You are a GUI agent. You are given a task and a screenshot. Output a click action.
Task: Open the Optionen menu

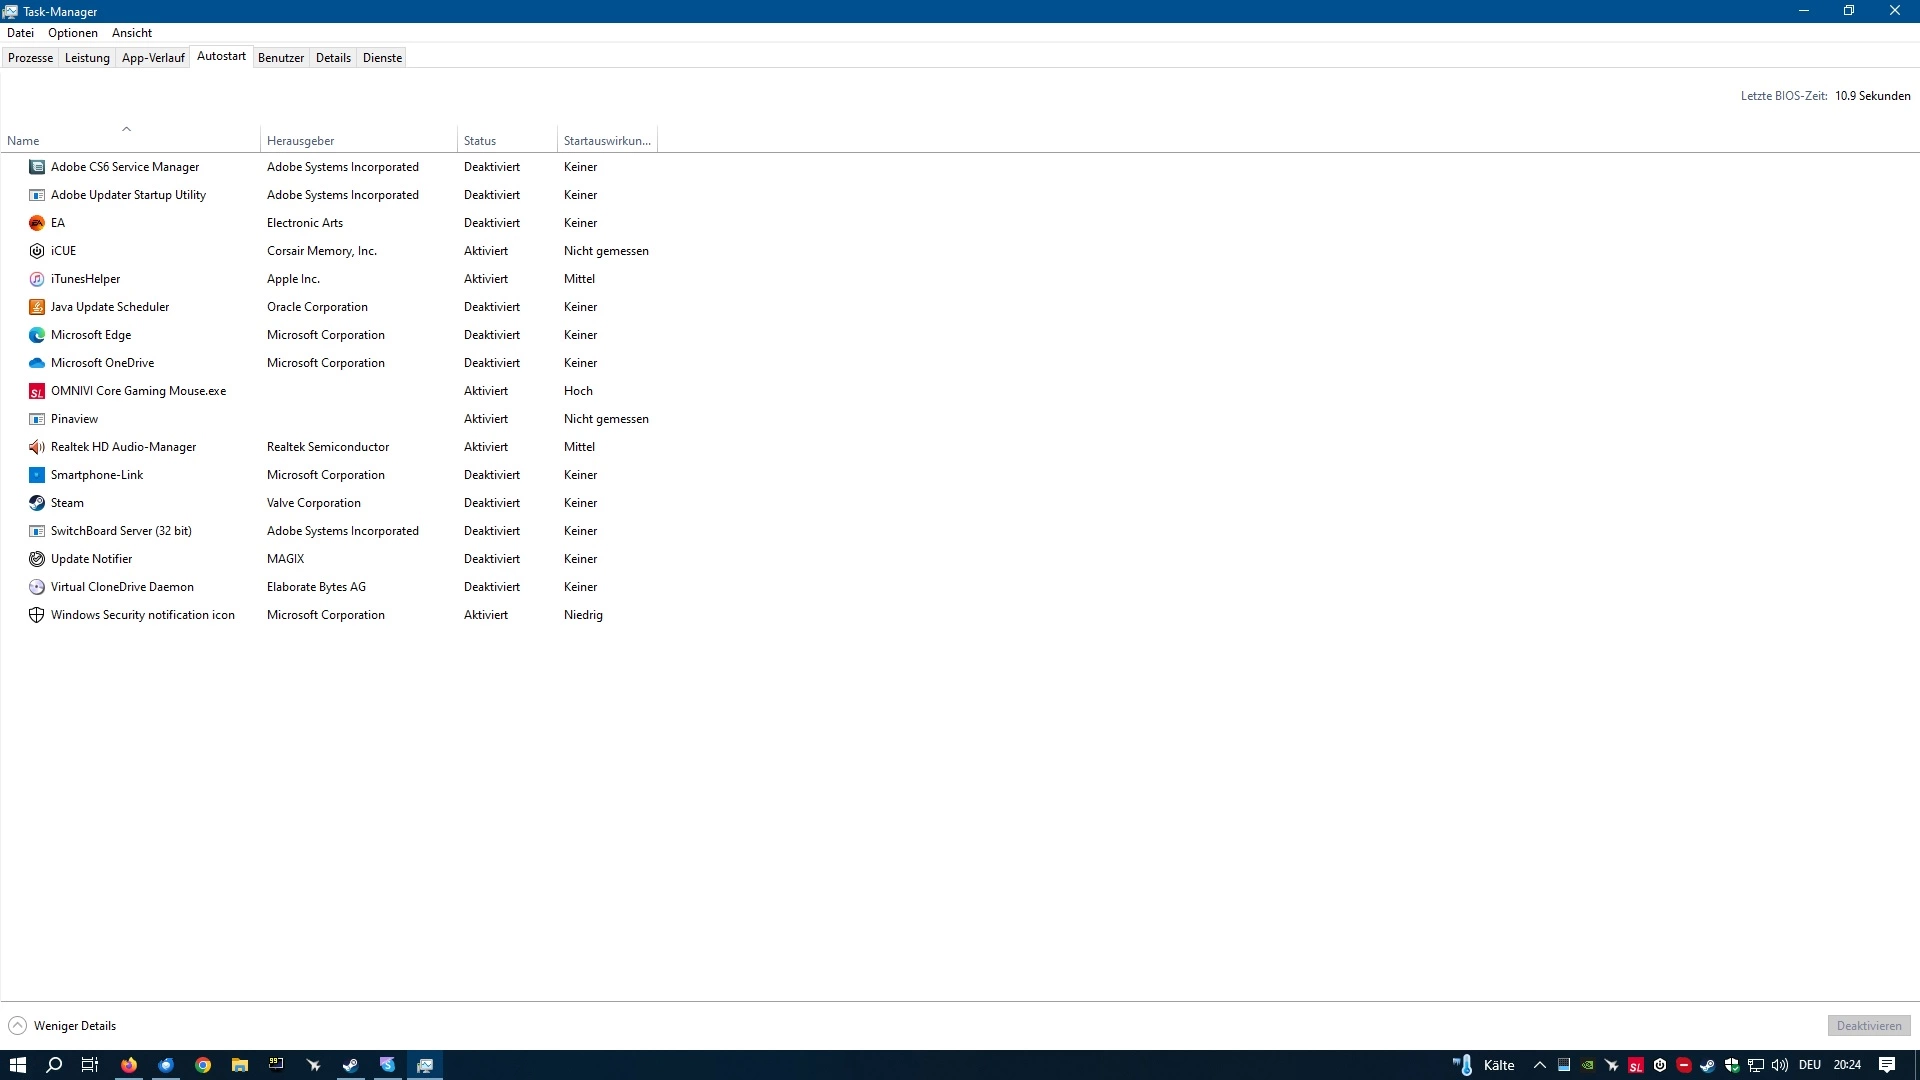click(x=73, y=33)
